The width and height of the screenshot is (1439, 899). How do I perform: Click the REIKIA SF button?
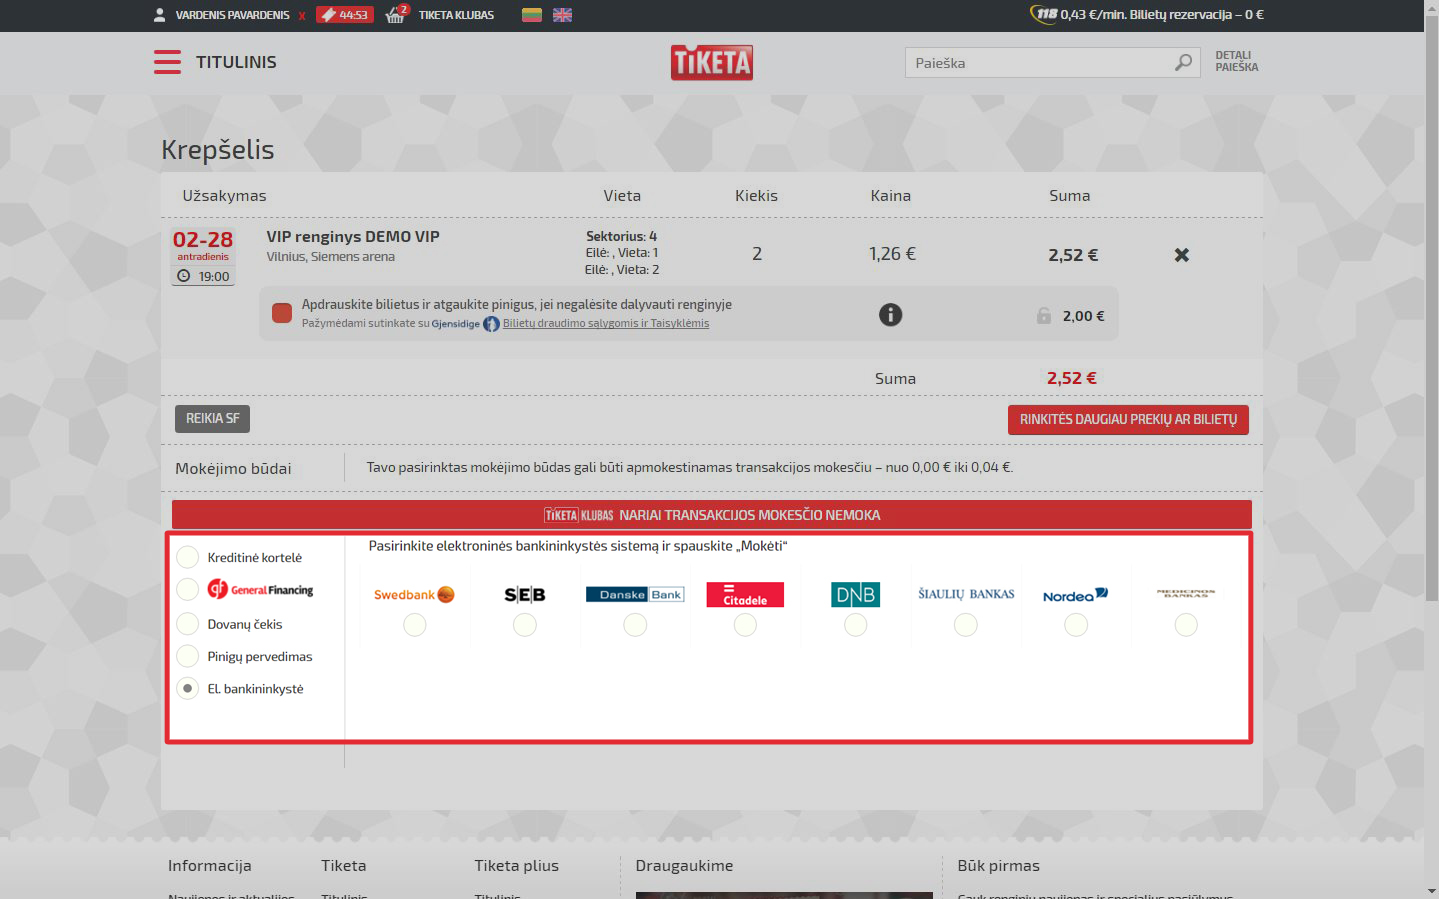pyautogui.click(x=212, y=419)
